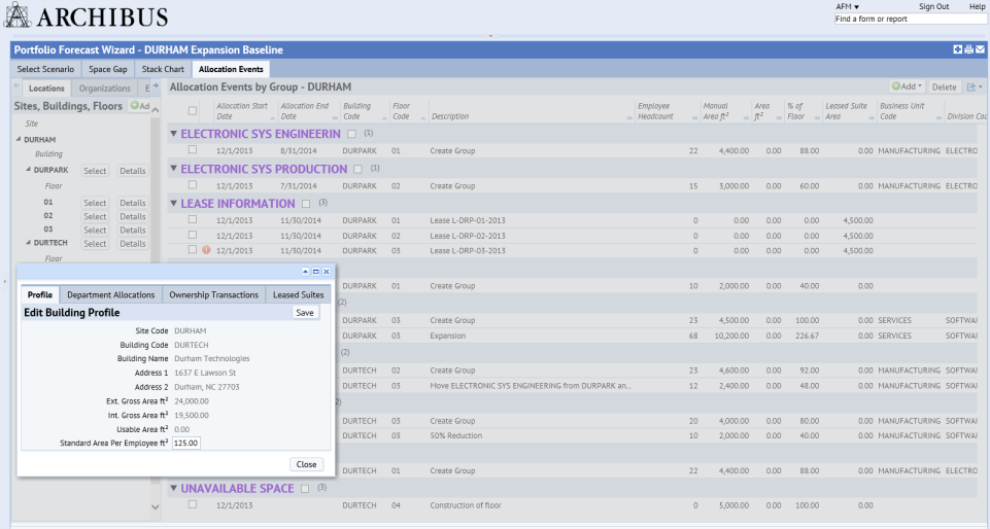Select the row checkbox for Lease L-DRP-02-2013
Viewport: 990px width, 529px height.
click(x=193, y=235)
